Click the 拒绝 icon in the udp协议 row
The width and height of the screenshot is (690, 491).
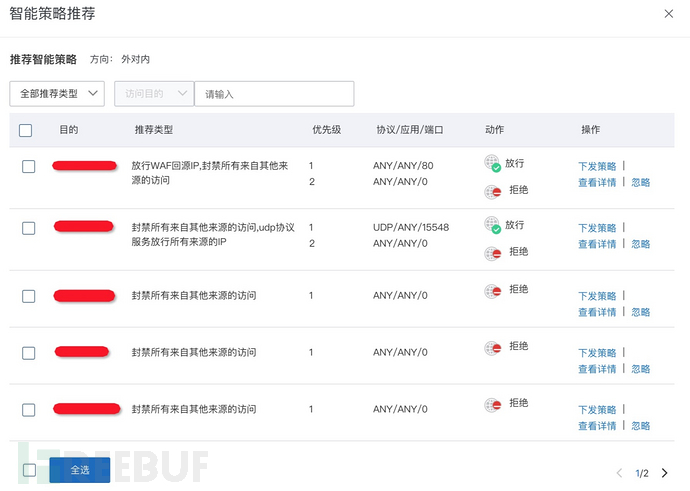[x=492, y=253]
